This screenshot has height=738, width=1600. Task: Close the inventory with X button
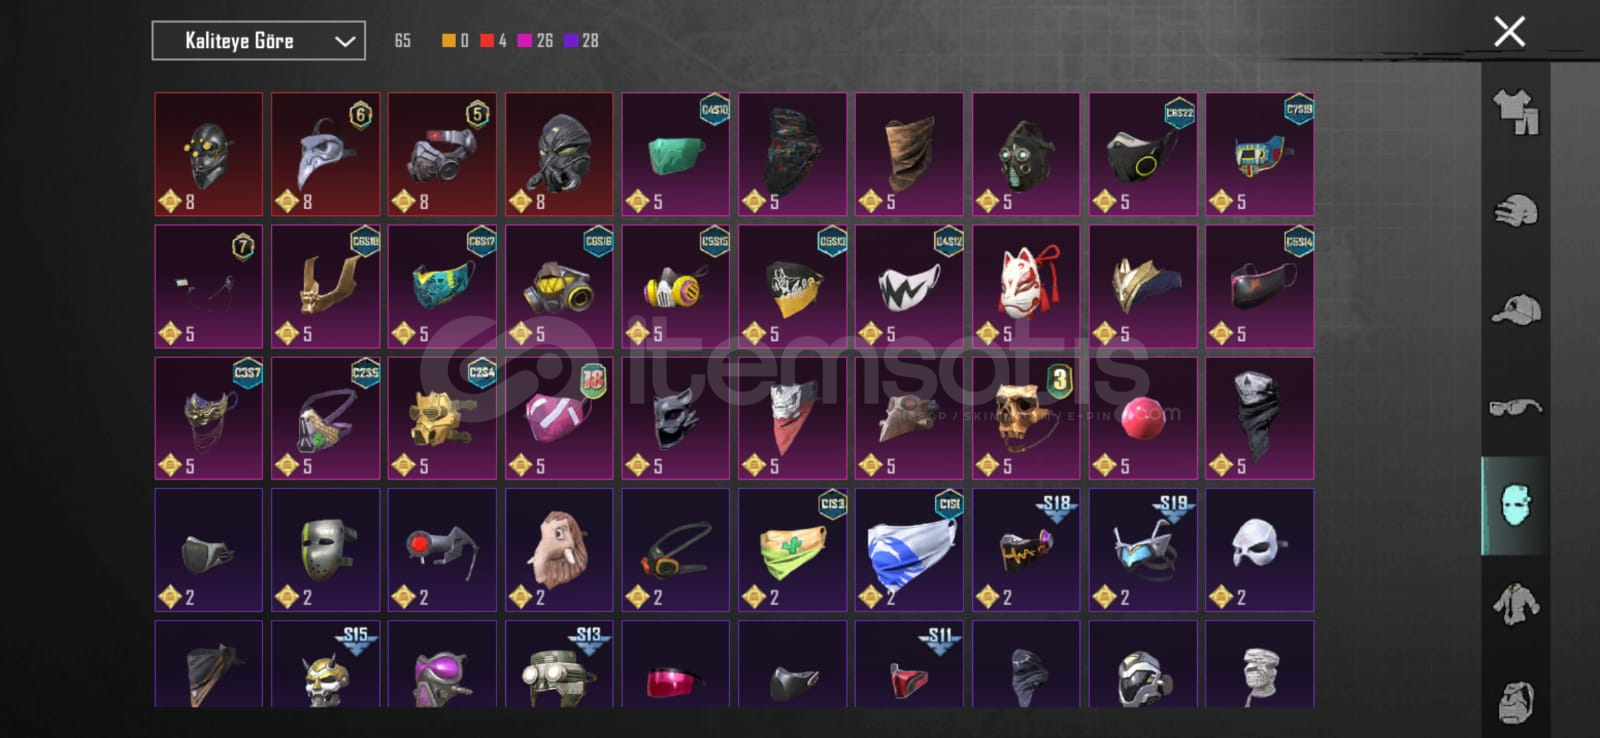point(1509,31)
